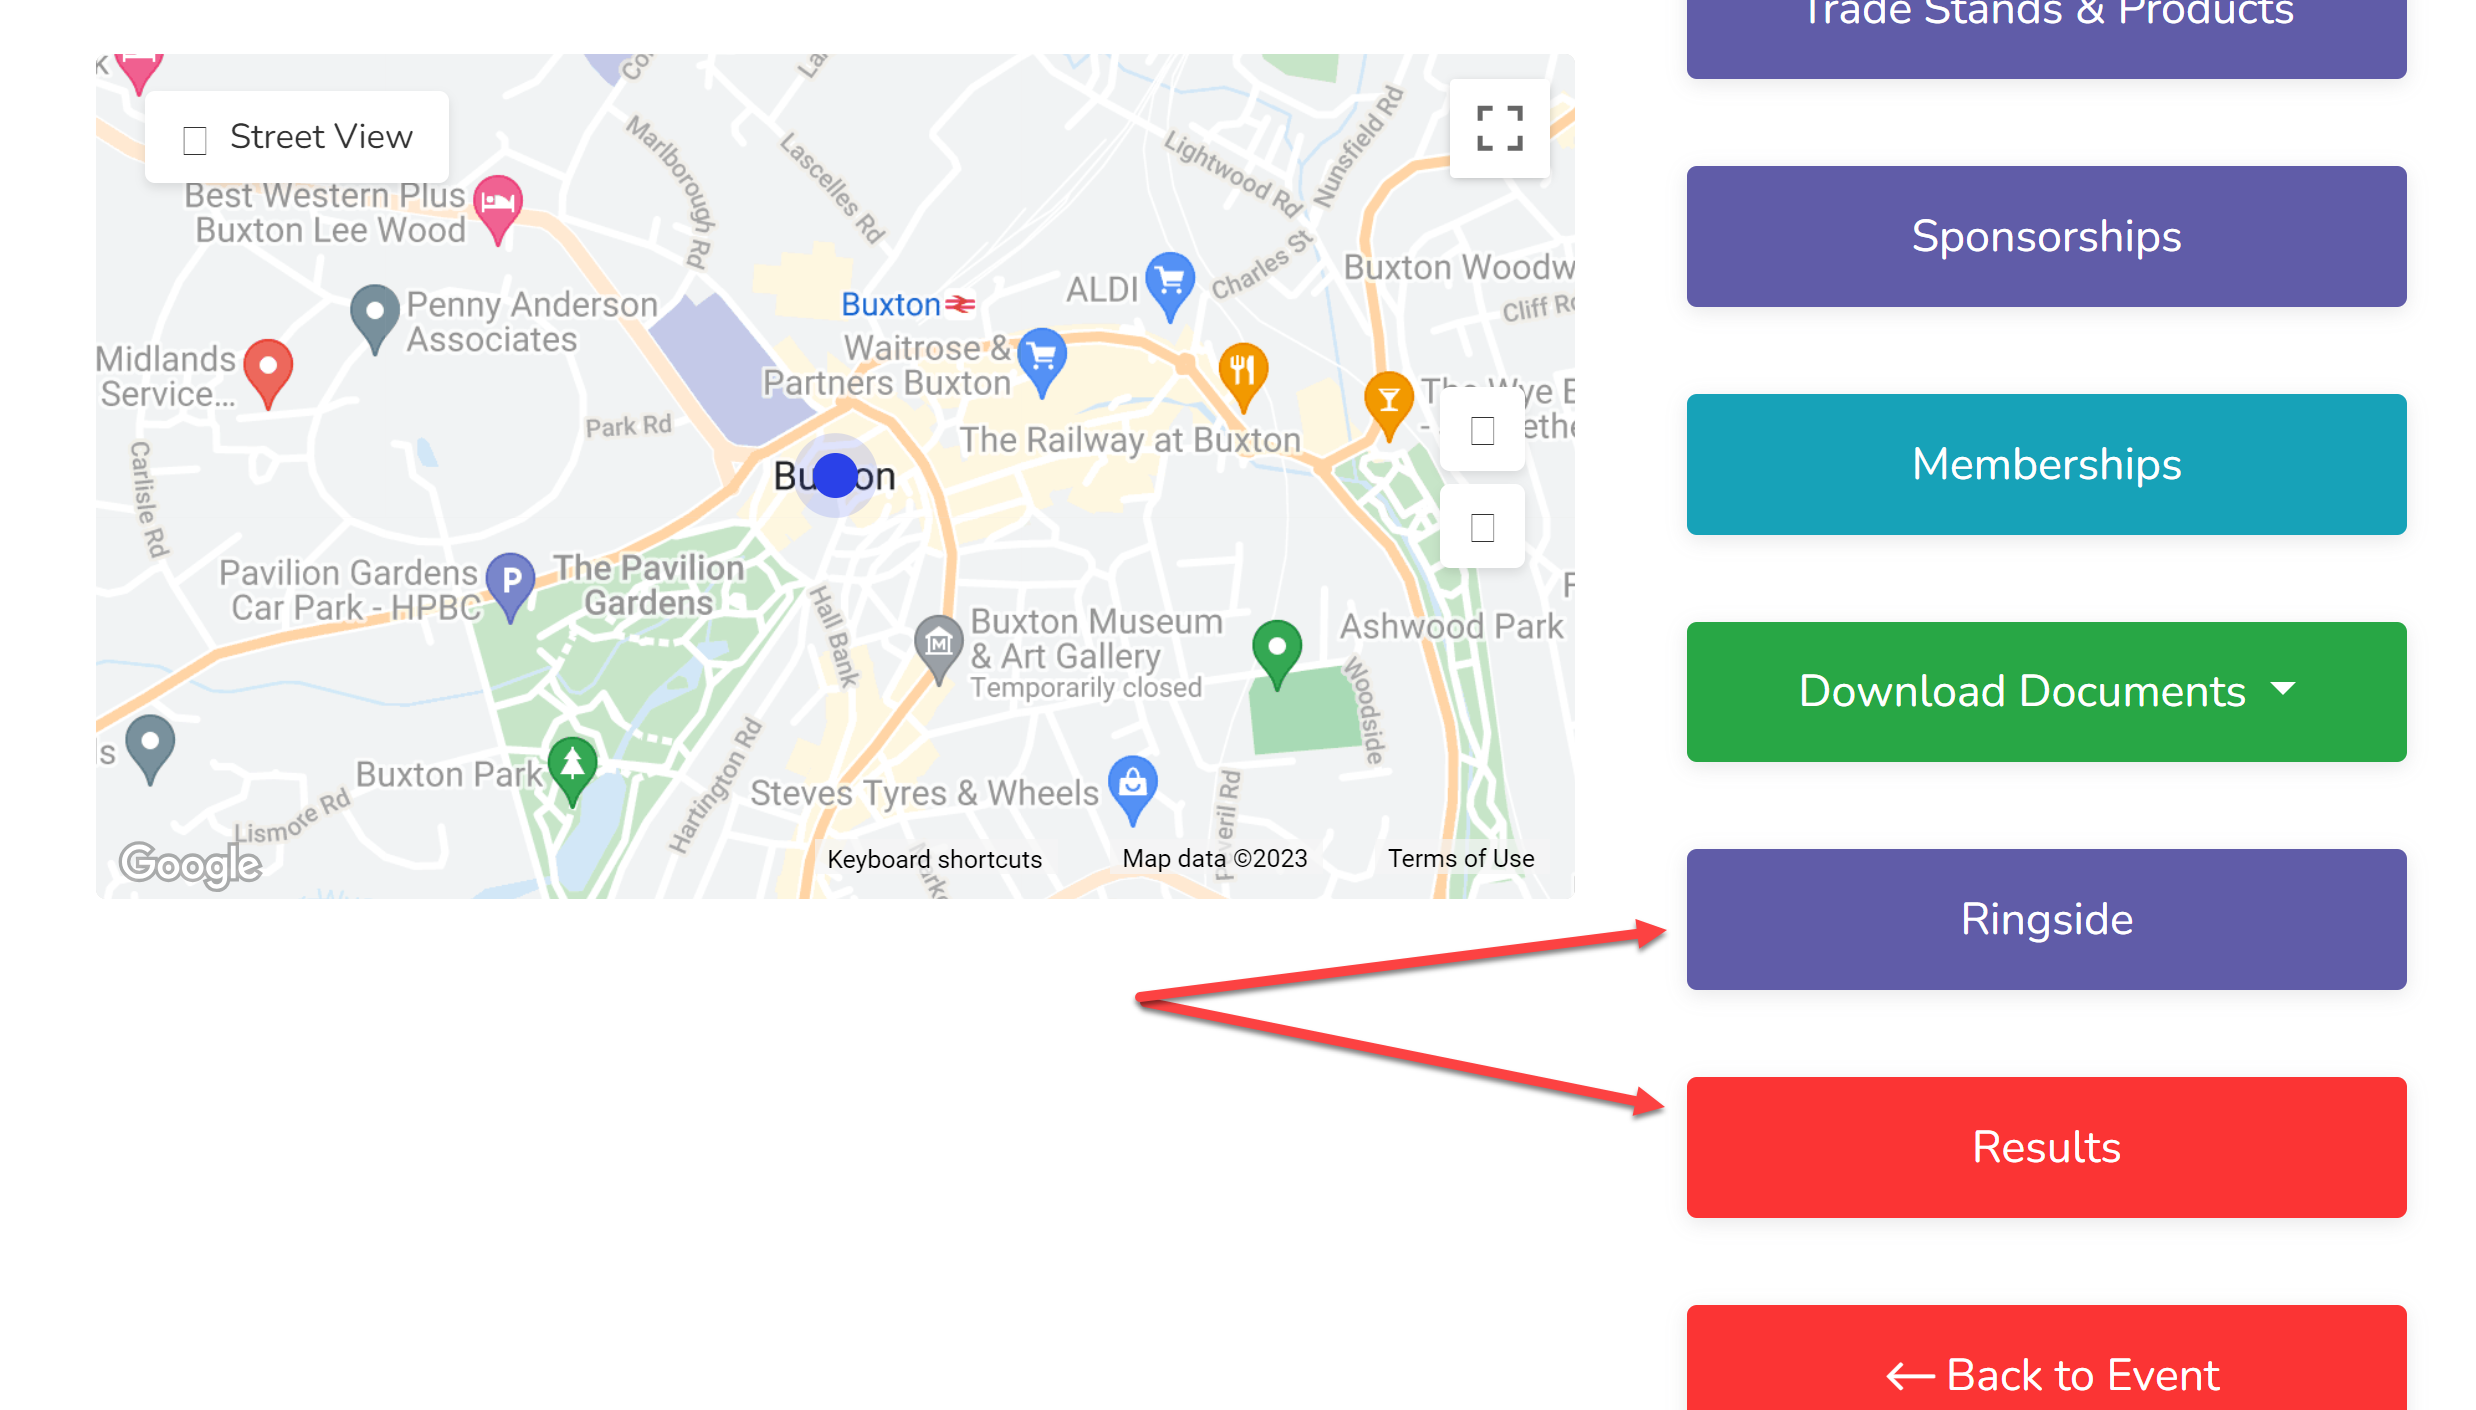Select the Railway at Buxton restaurant pin
This screenshot has width=2476, height=1410.
click(x=1243, y=377)
